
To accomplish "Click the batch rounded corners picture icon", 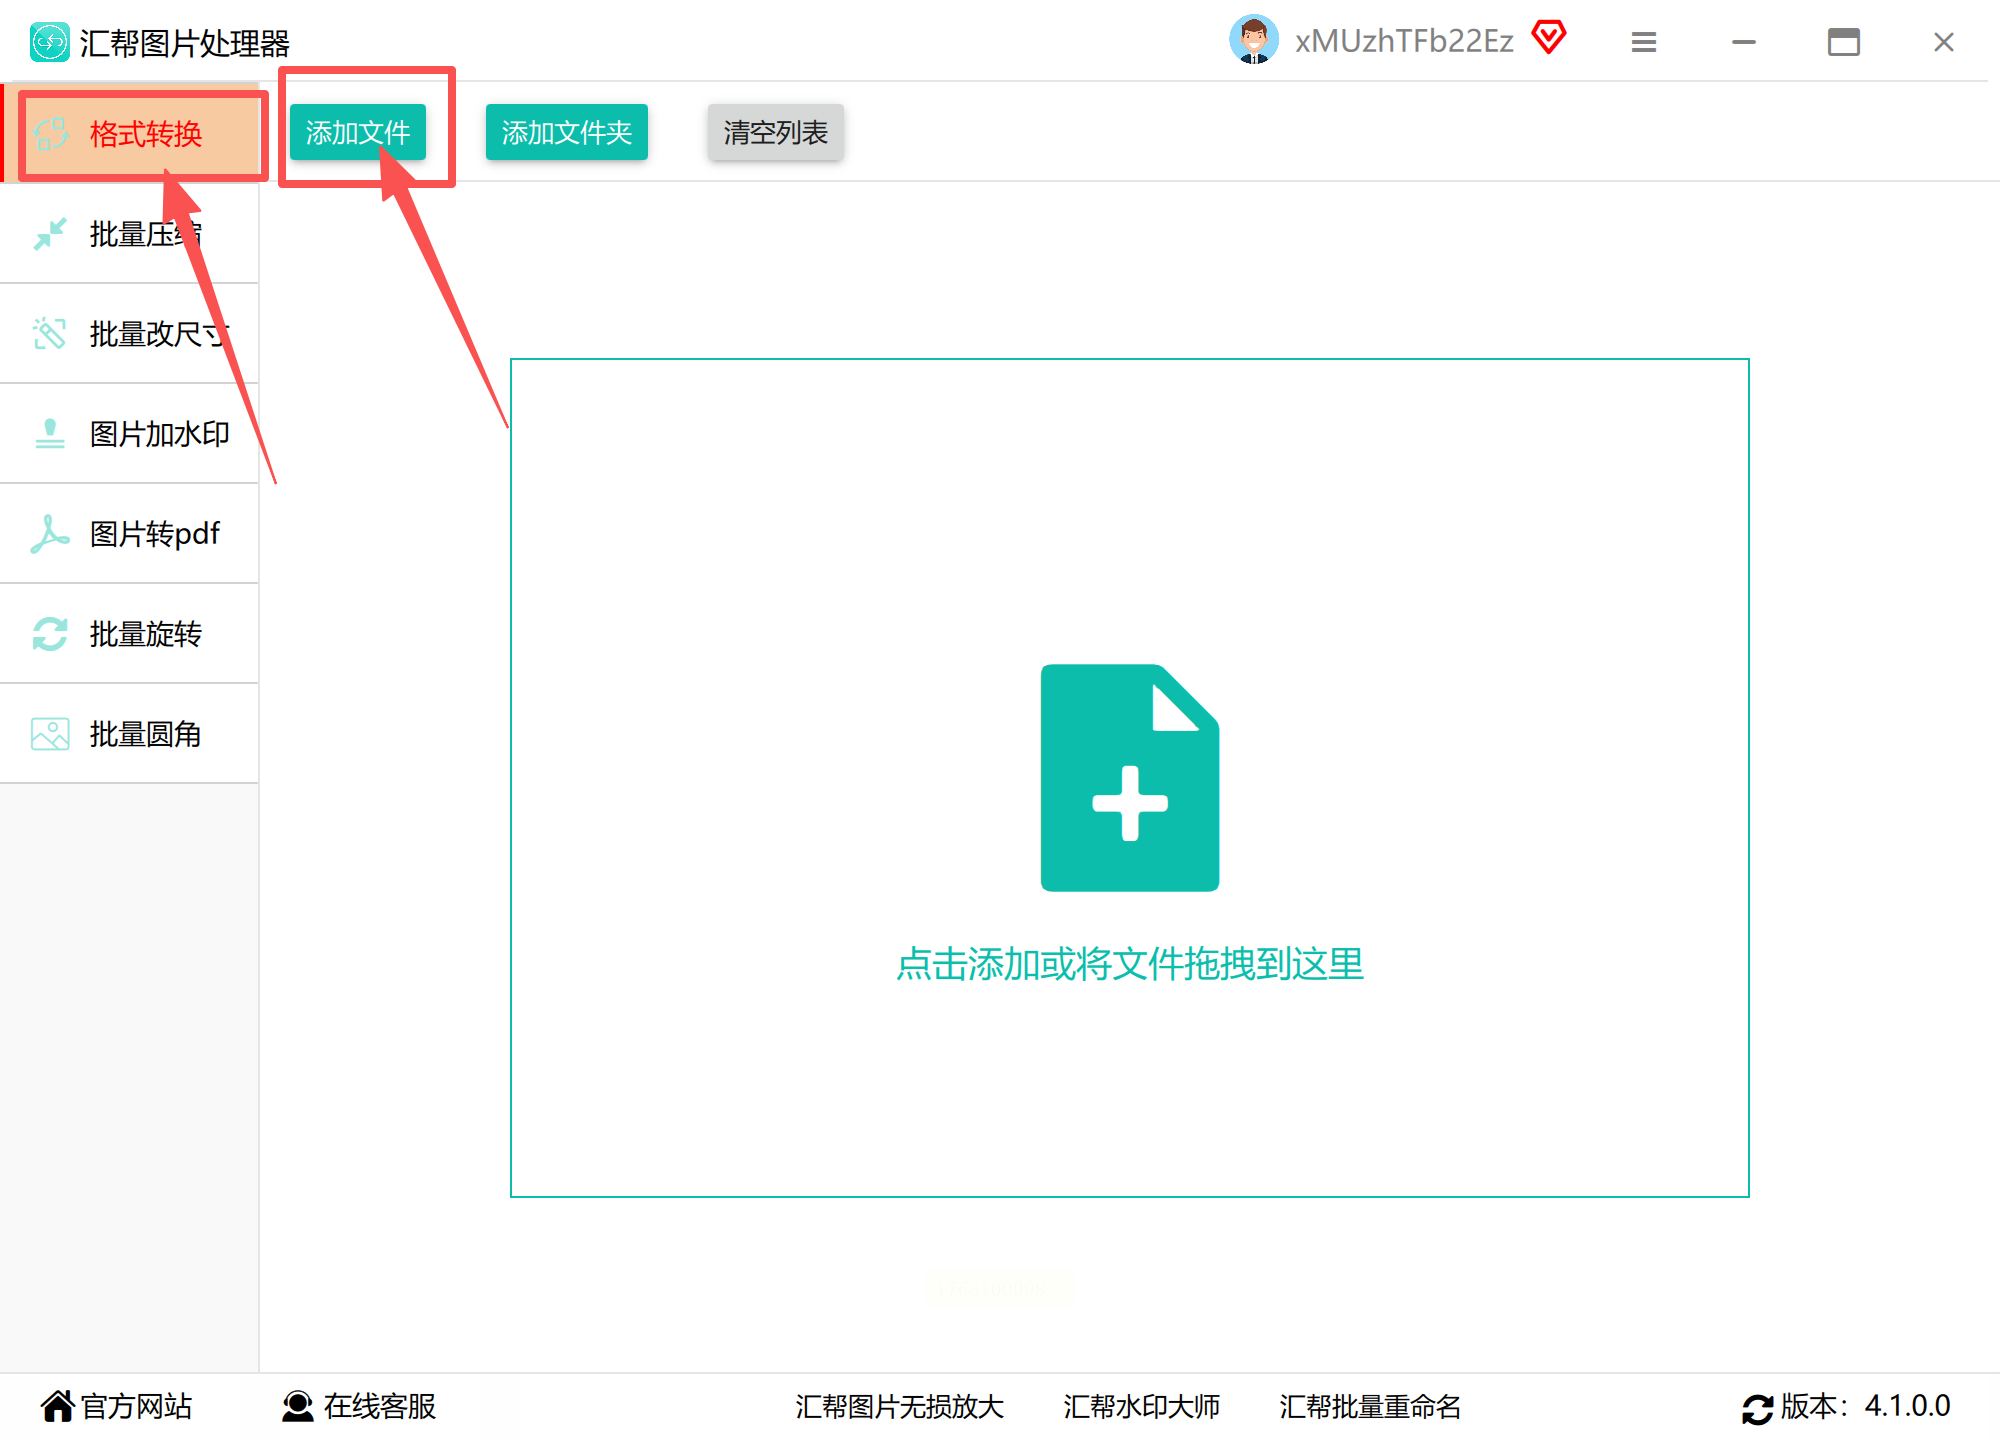I will coord(49,734).
